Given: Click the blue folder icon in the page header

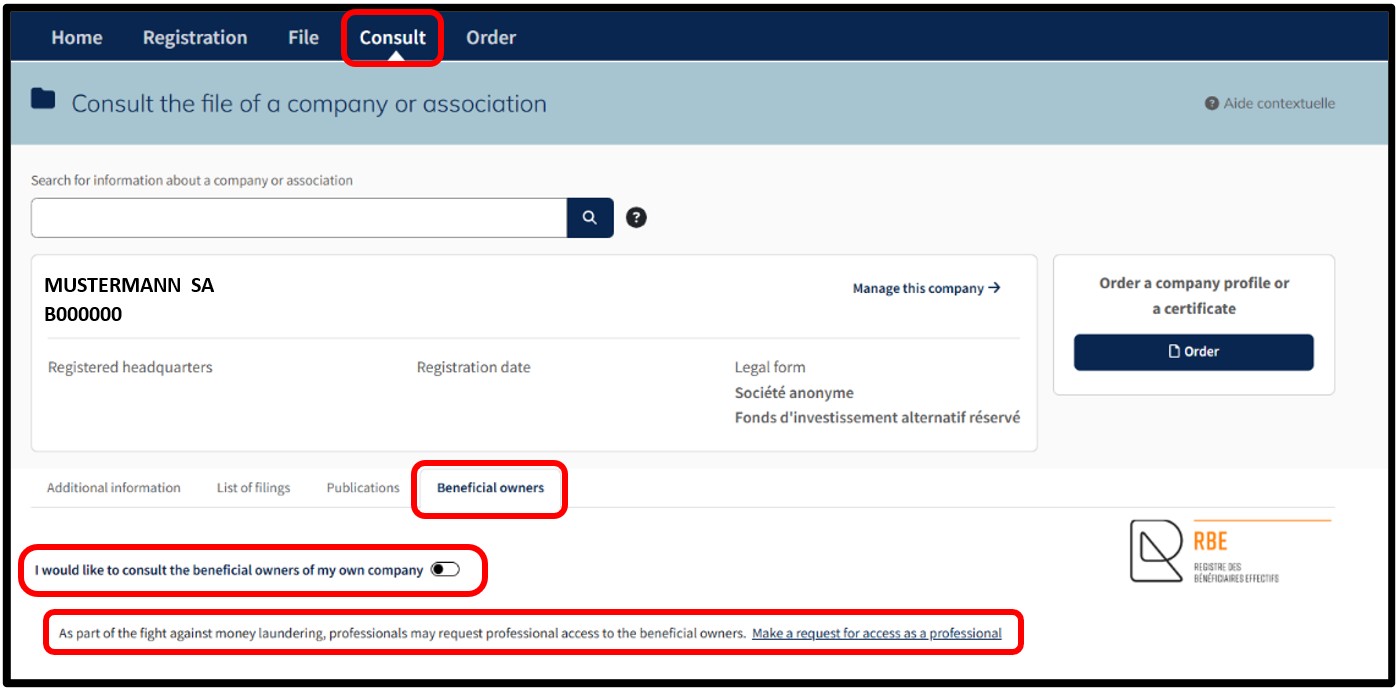Looking at the screenshot, I should pyautogui.click(x=43, y=98).
